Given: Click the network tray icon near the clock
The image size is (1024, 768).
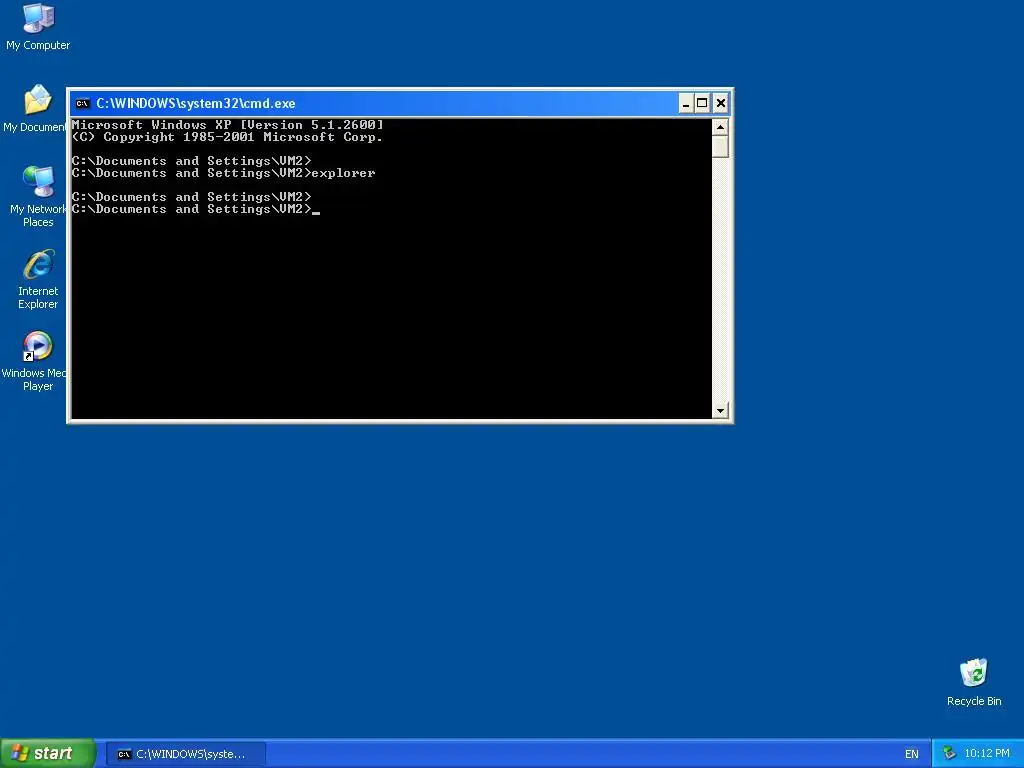Looking at the screenshot, I should coord(950,754).
